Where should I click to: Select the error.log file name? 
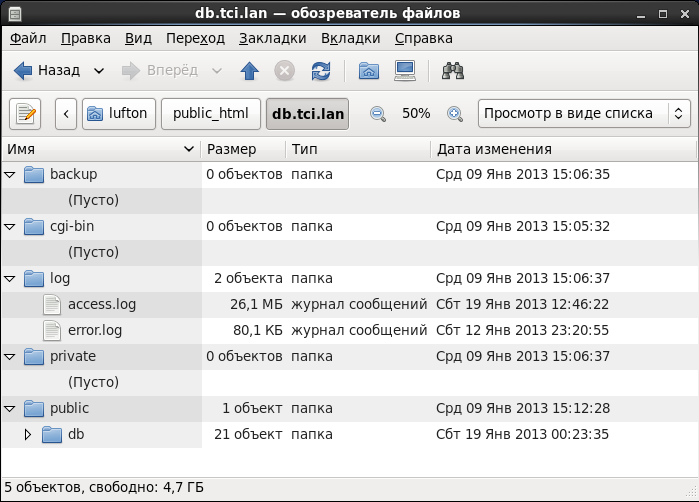95,330
